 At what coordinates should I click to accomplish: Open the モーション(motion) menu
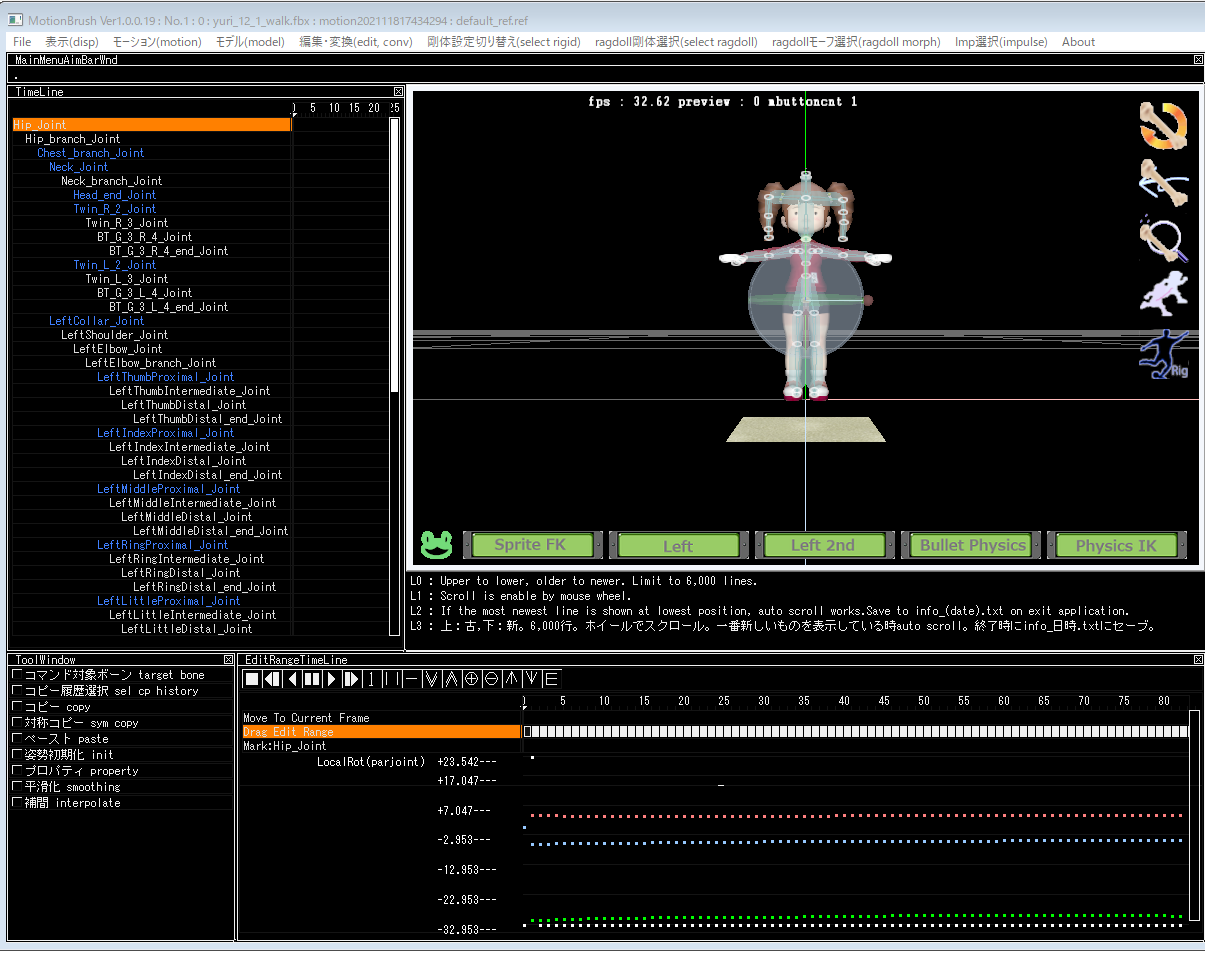click(x=156, y=42)
